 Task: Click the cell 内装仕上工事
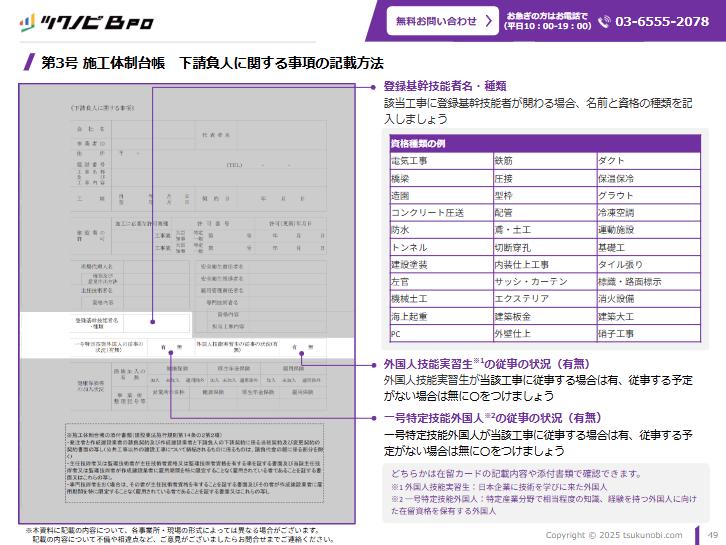click(x=545, y=264)
